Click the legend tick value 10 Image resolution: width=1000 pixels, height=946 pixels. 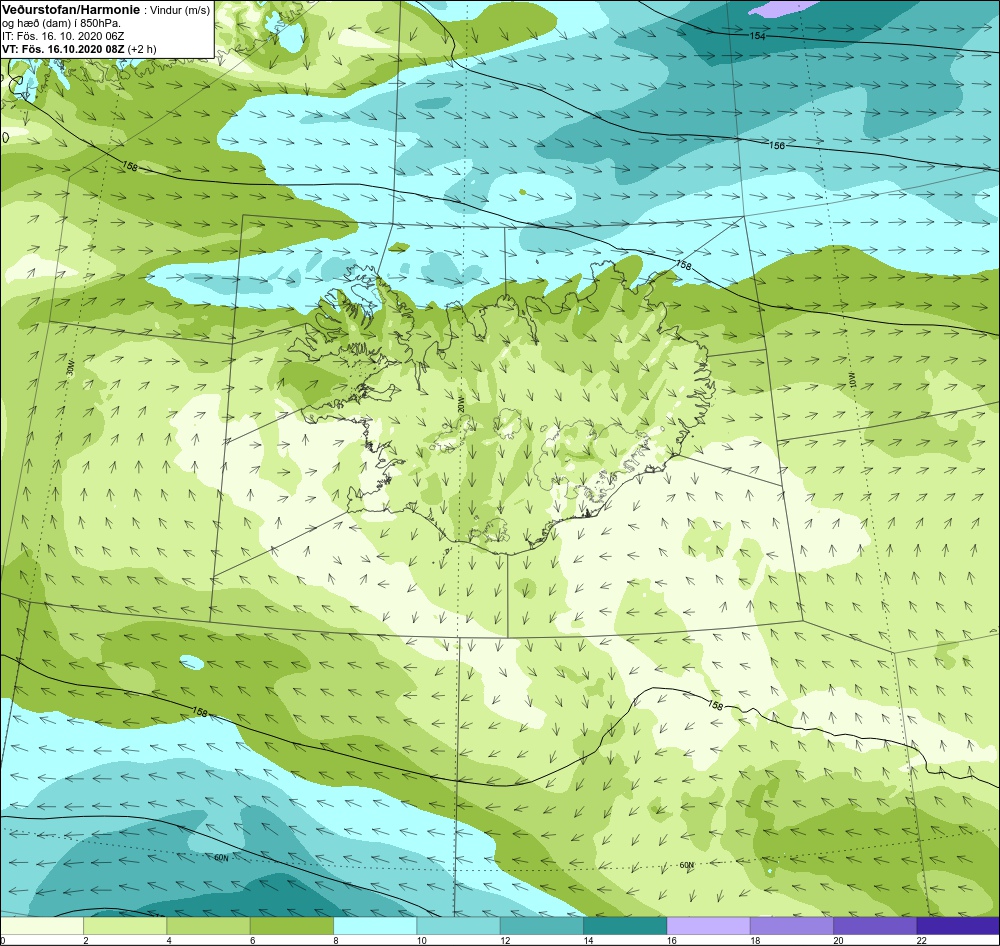point(422,940)
